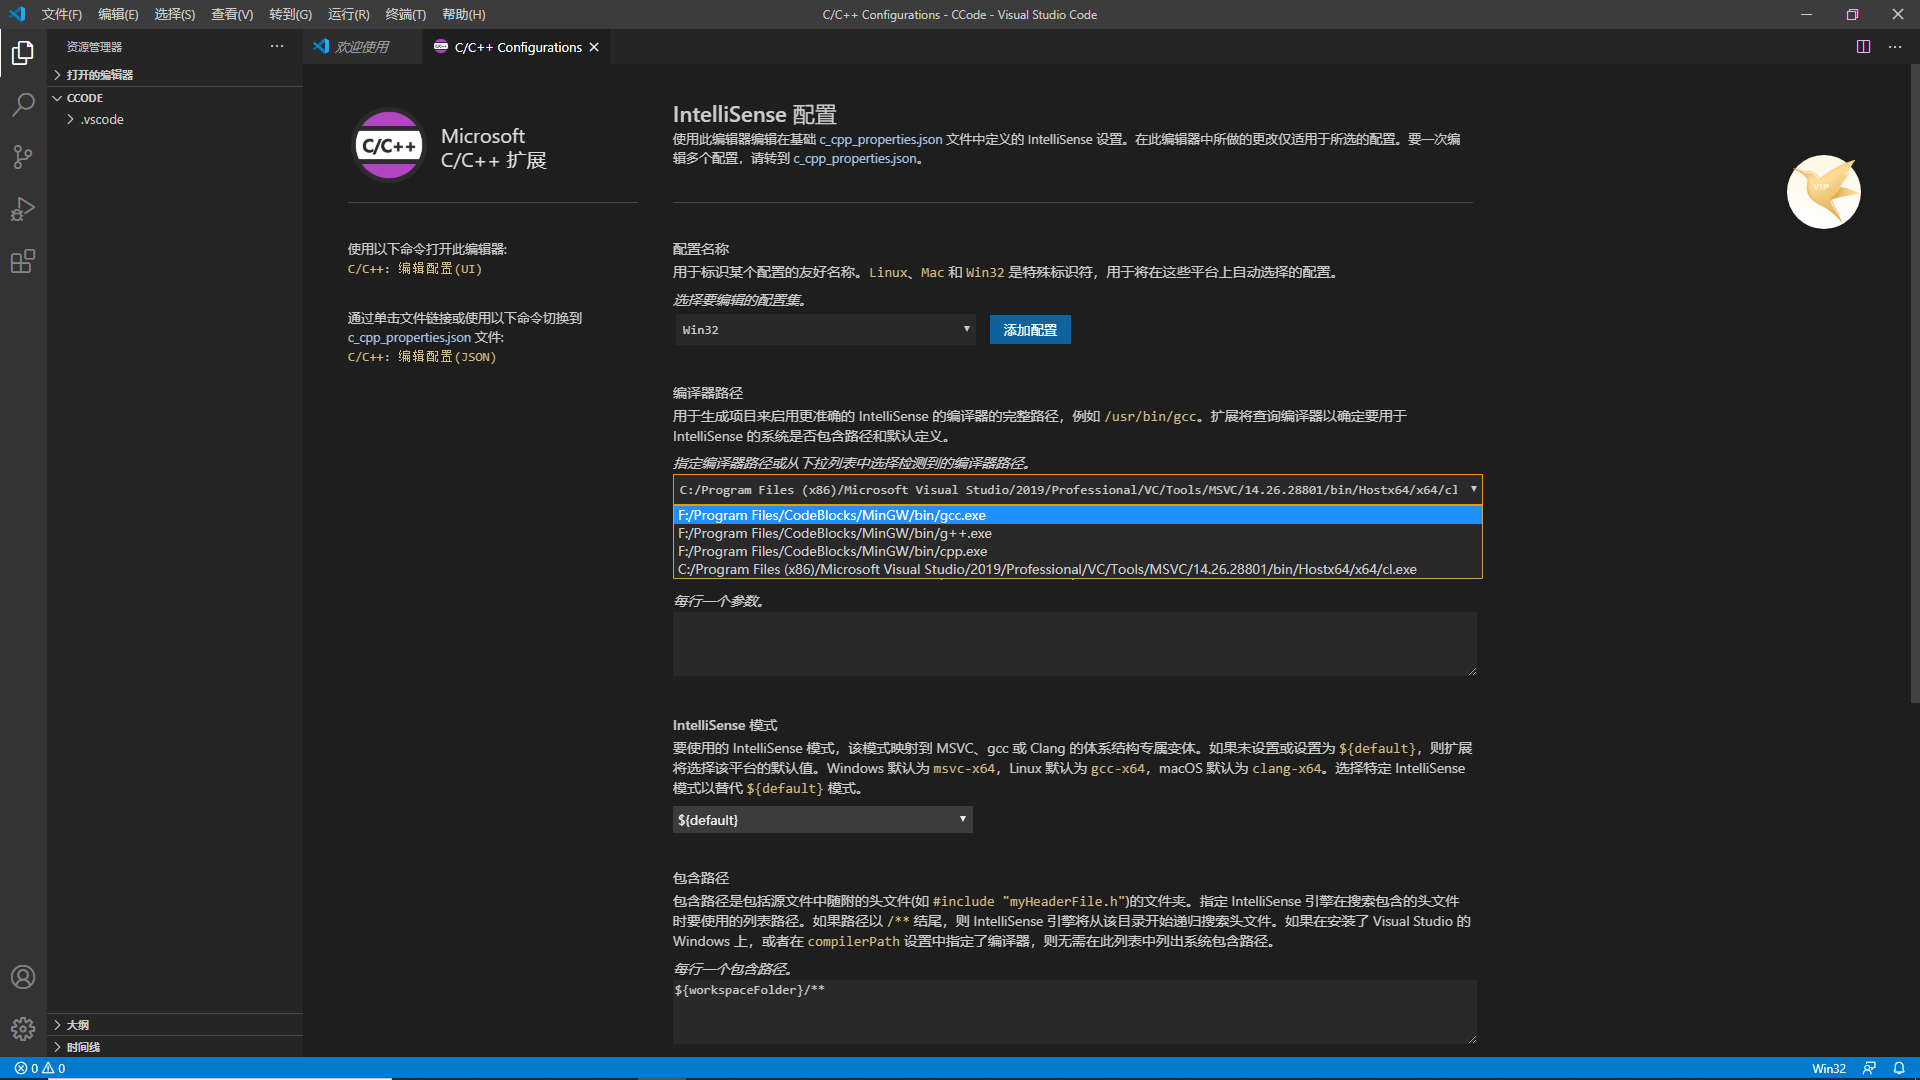Open the 查看(V) menu
This screenshot has height=1080, width=1920.
point(232,14)
